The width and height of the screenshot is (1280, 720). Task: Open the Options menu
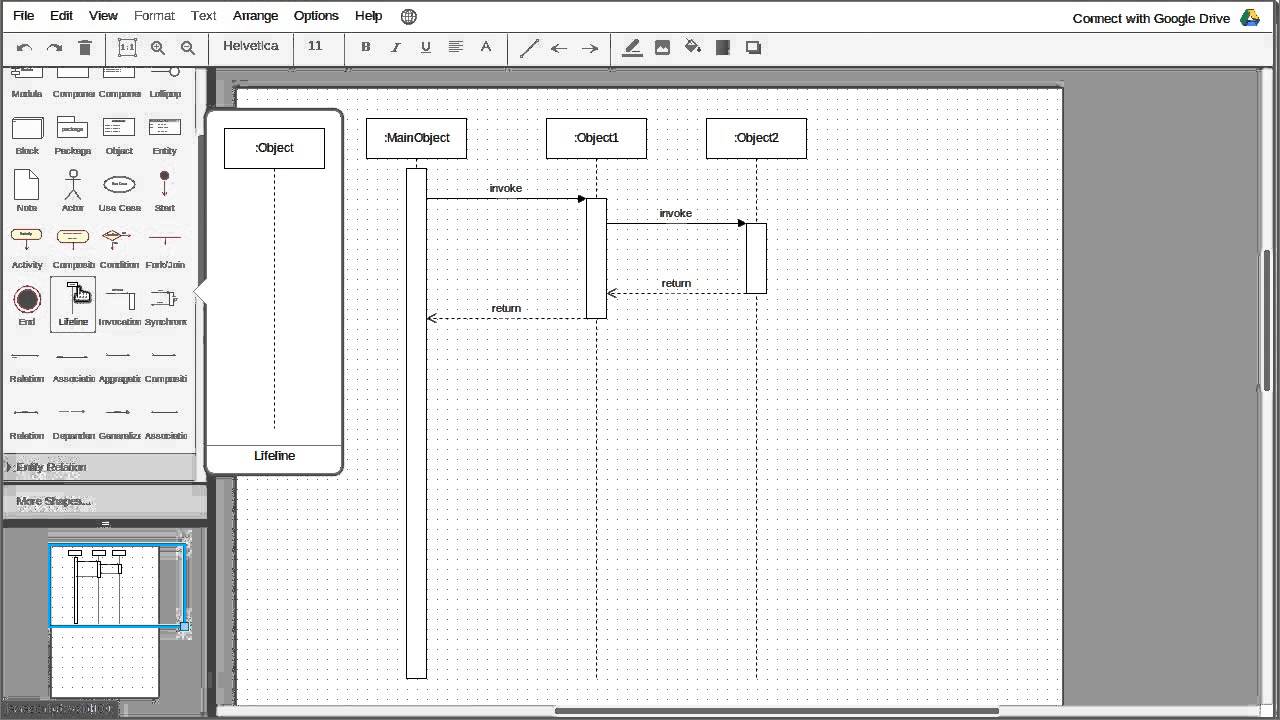[x=316, y=16]
